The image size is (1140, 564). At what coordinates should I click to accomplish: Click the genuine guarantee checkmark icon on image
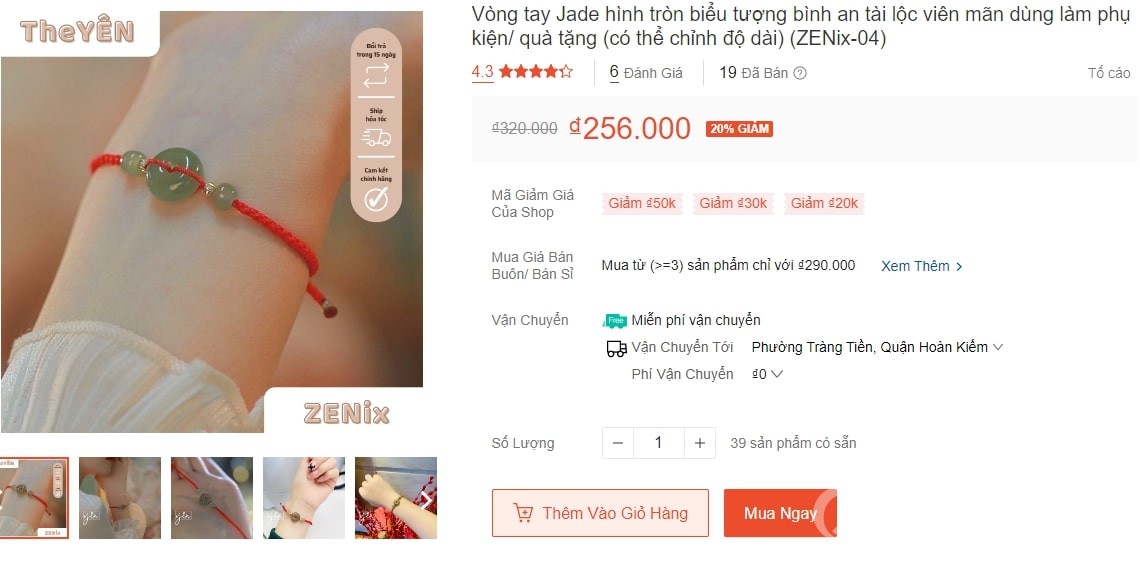coord(376,199)
